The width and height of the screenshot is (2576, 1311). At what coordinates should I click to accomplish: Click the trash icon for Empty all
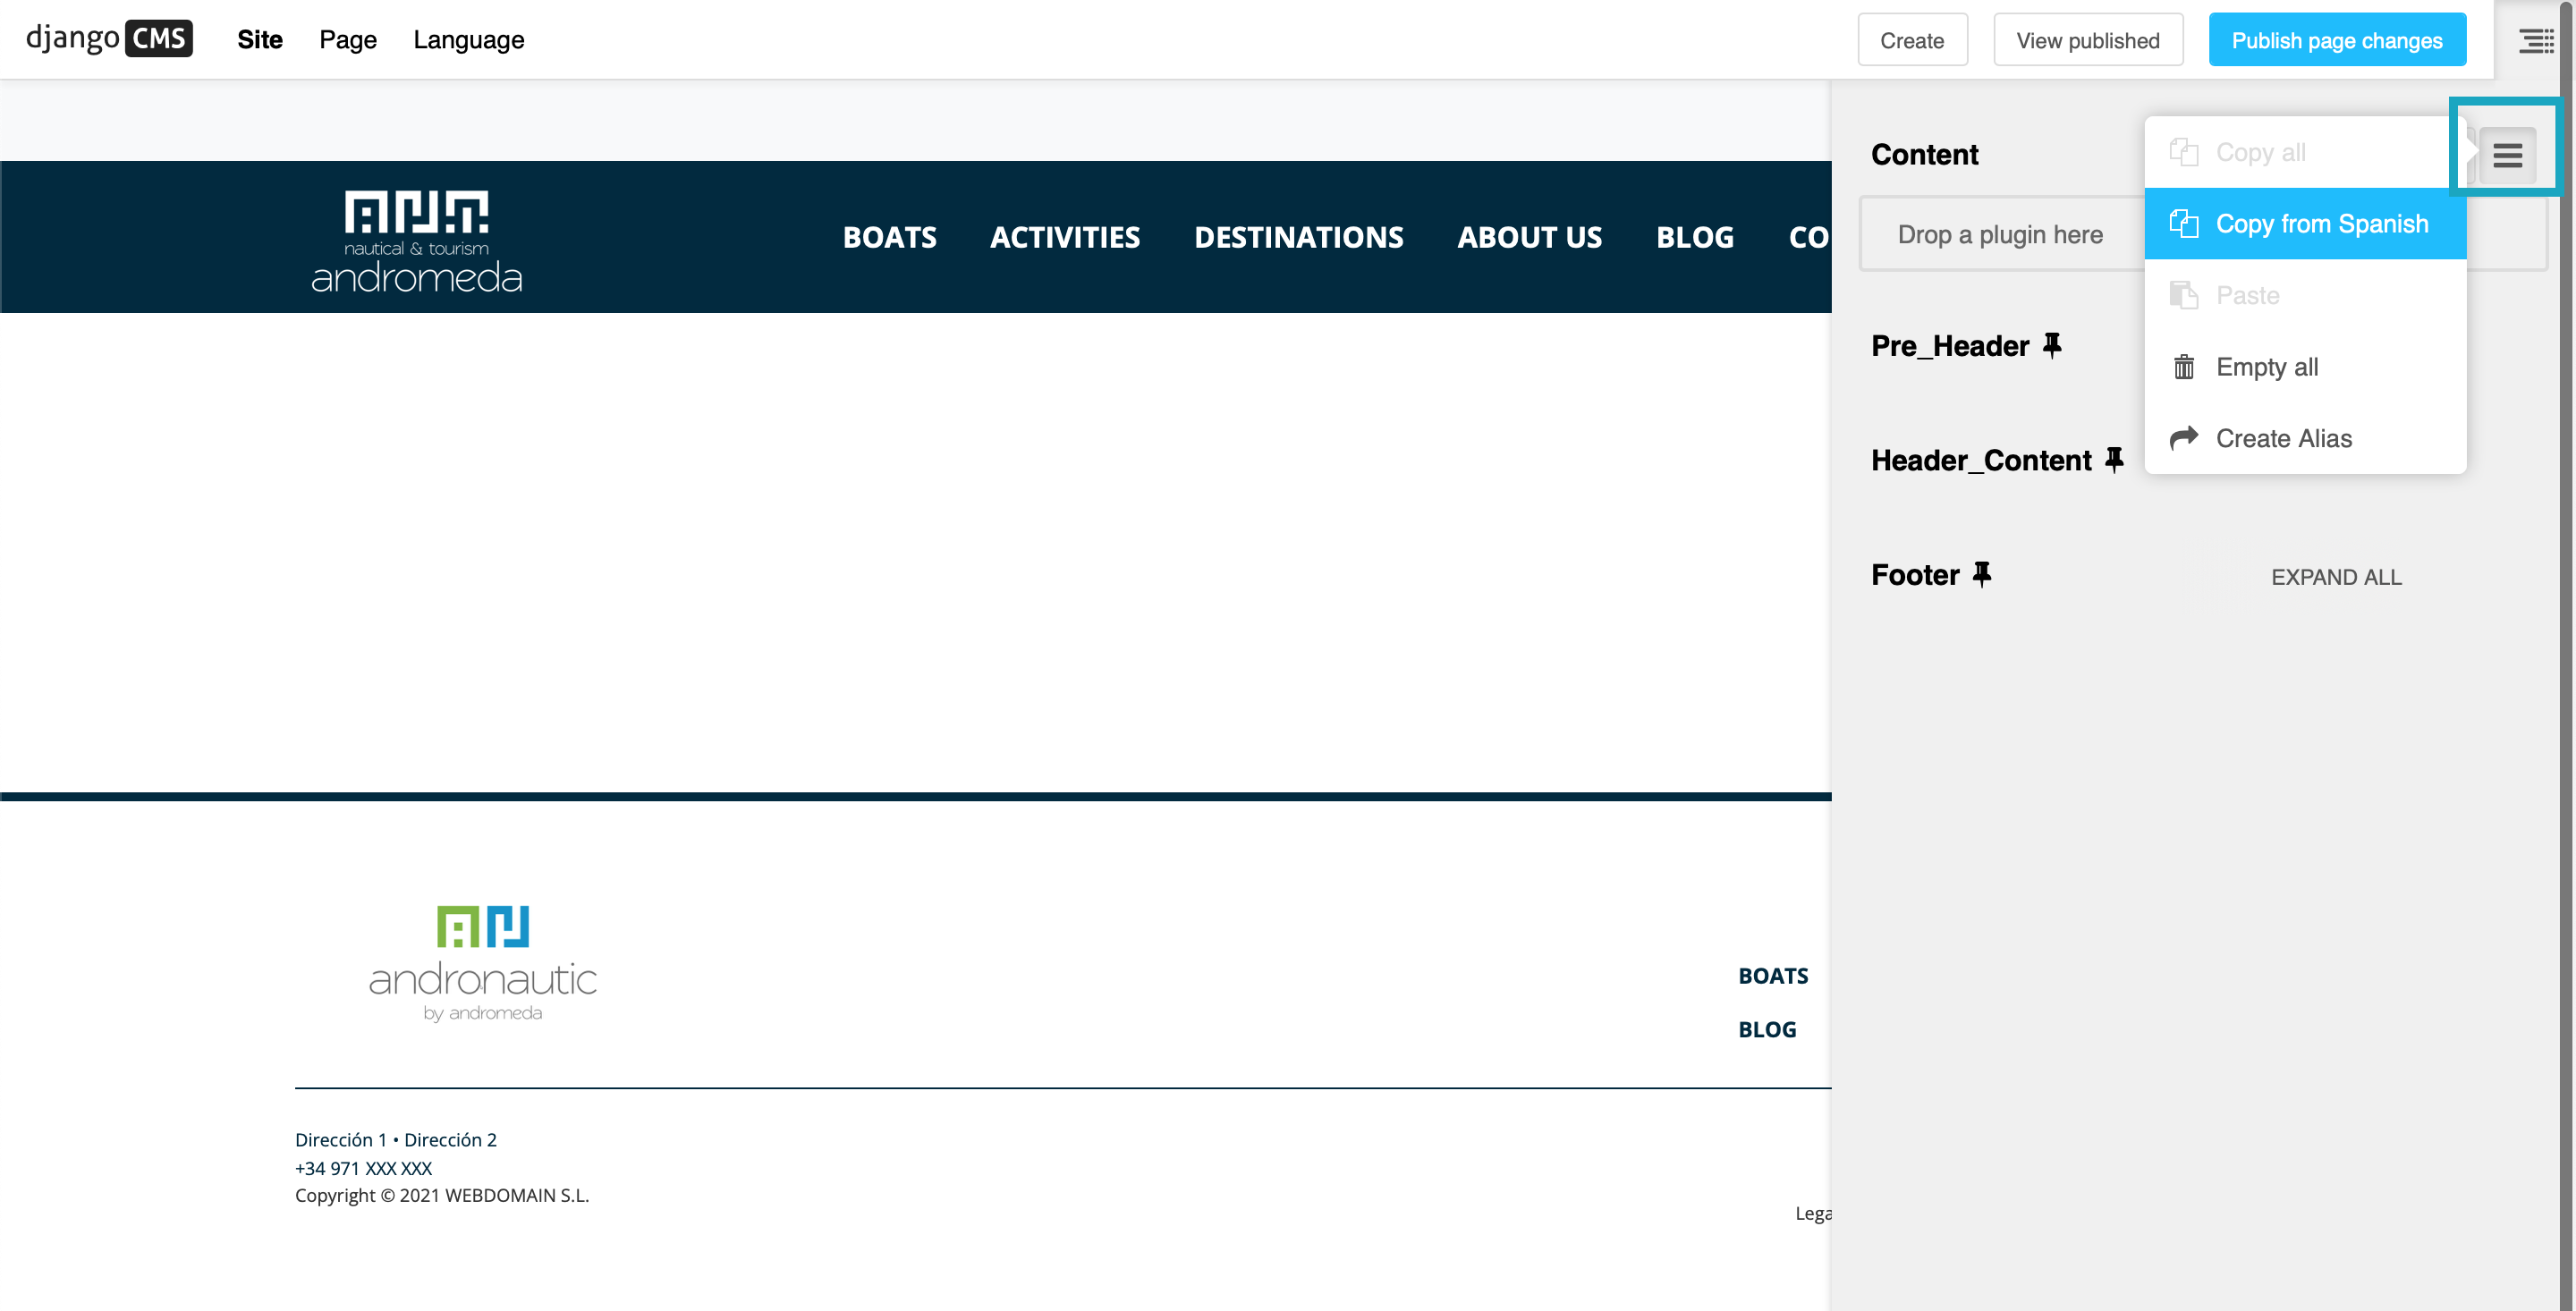2184,367
